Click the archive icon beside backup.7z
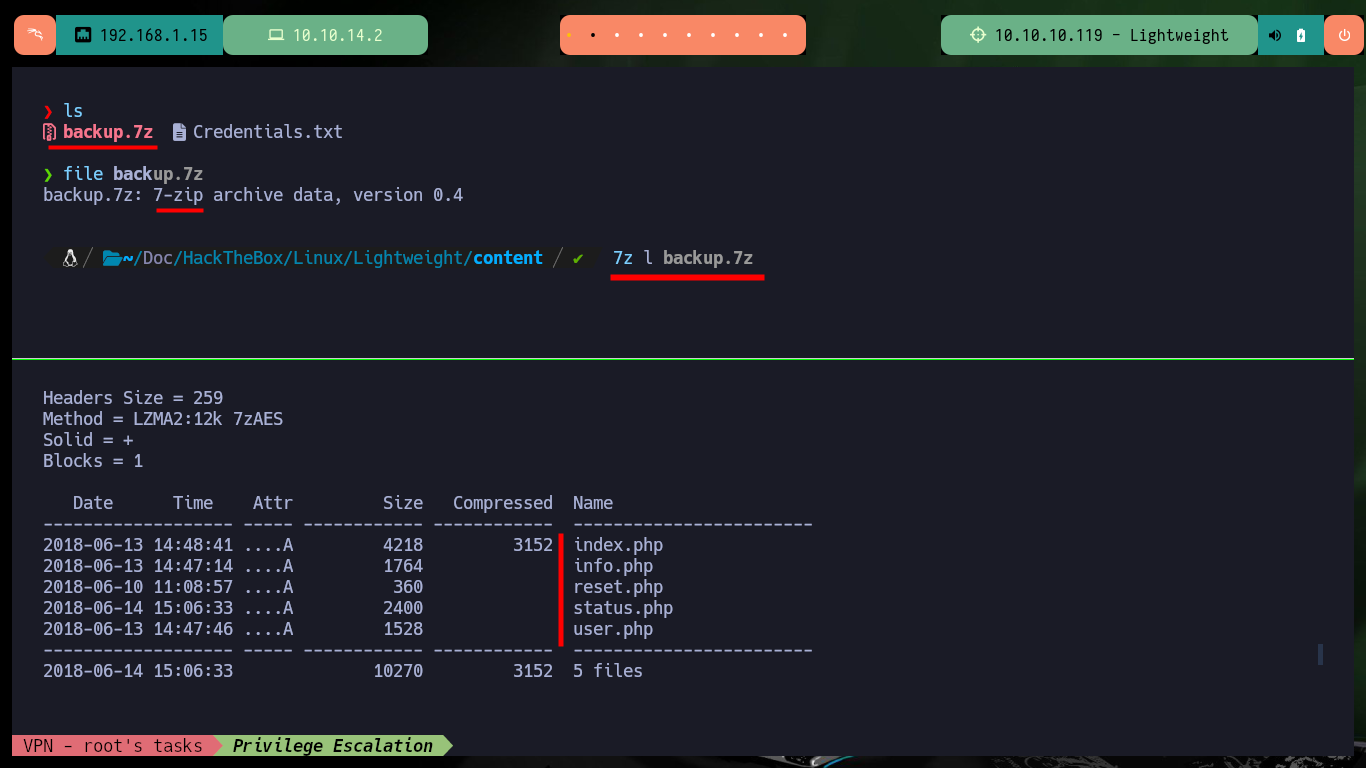 49,132
